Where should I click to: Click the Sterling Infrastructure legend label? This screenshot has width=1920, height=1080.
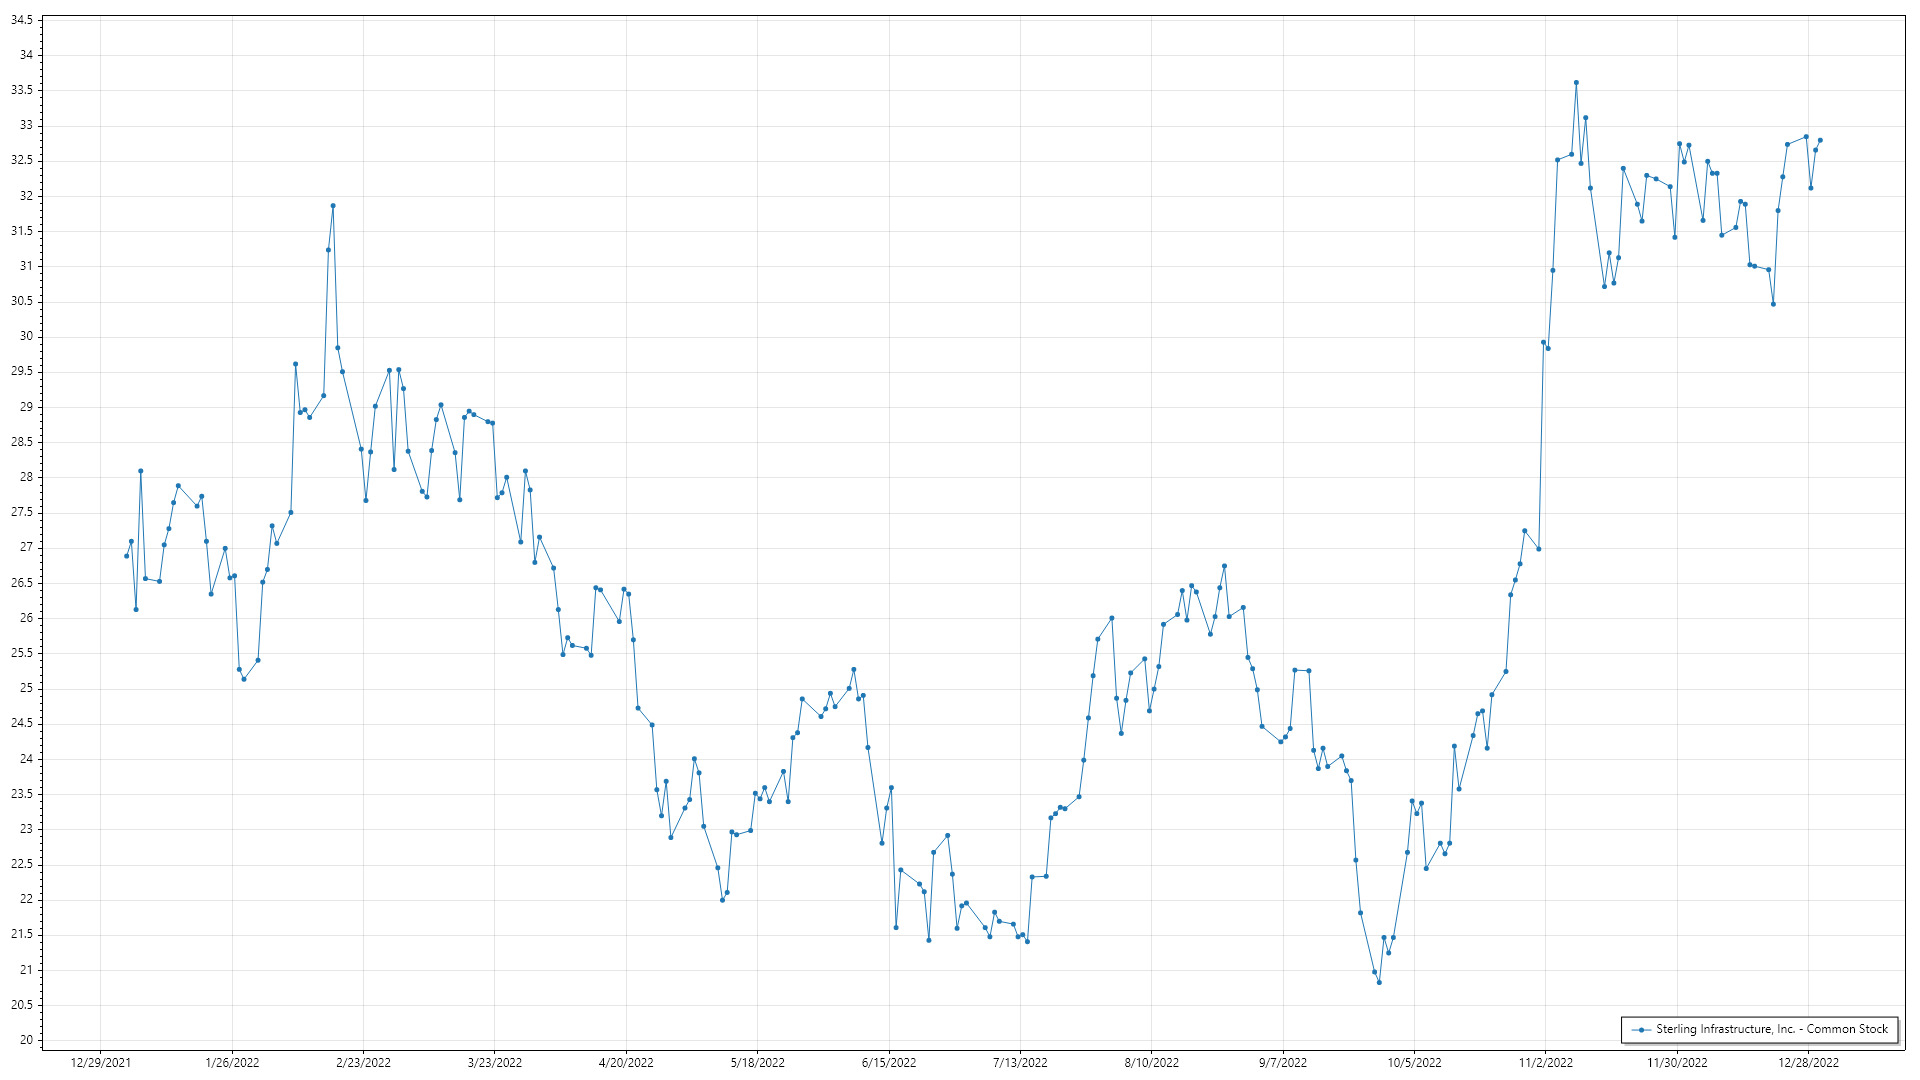coord(1771,1029)
